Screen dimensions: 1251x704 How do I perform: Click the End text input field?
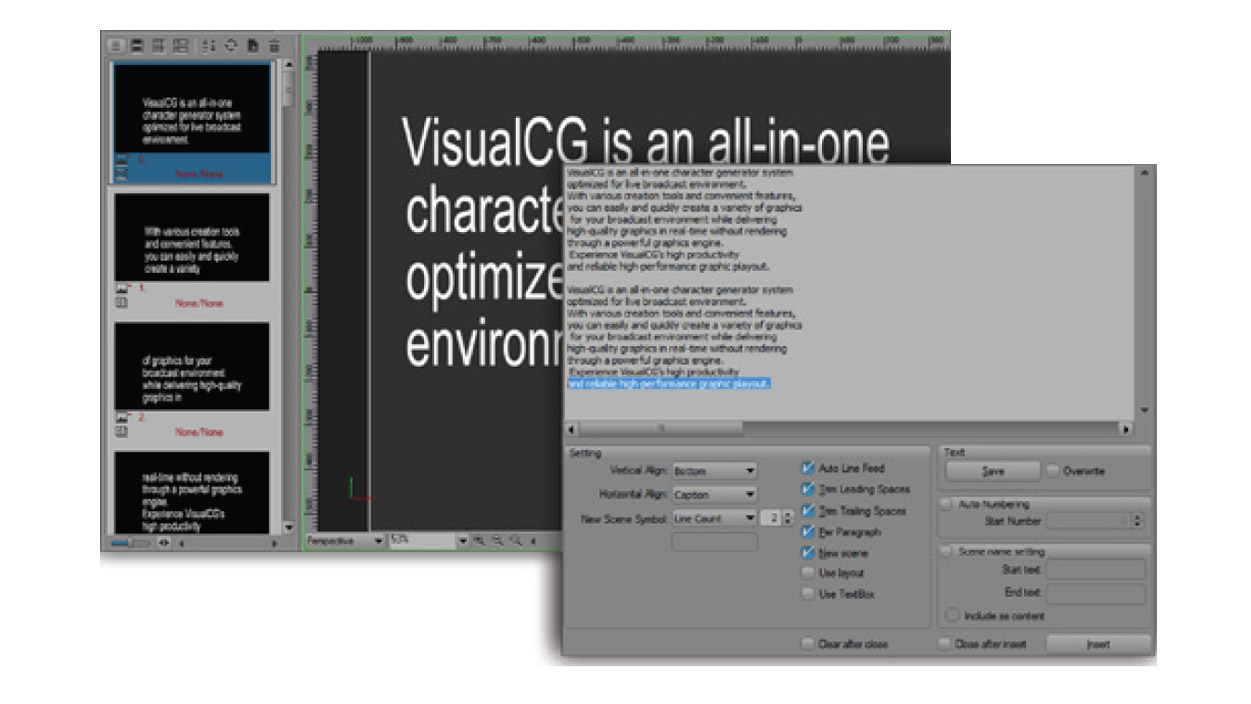[1096, 593]
